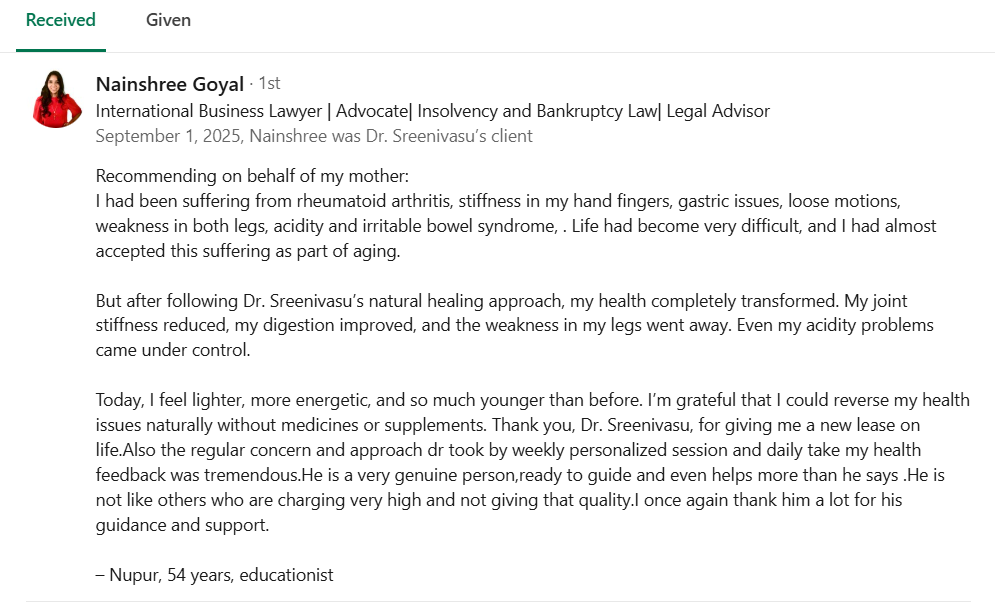
Task: Switch to the Given tab
Action: [168, 20]
